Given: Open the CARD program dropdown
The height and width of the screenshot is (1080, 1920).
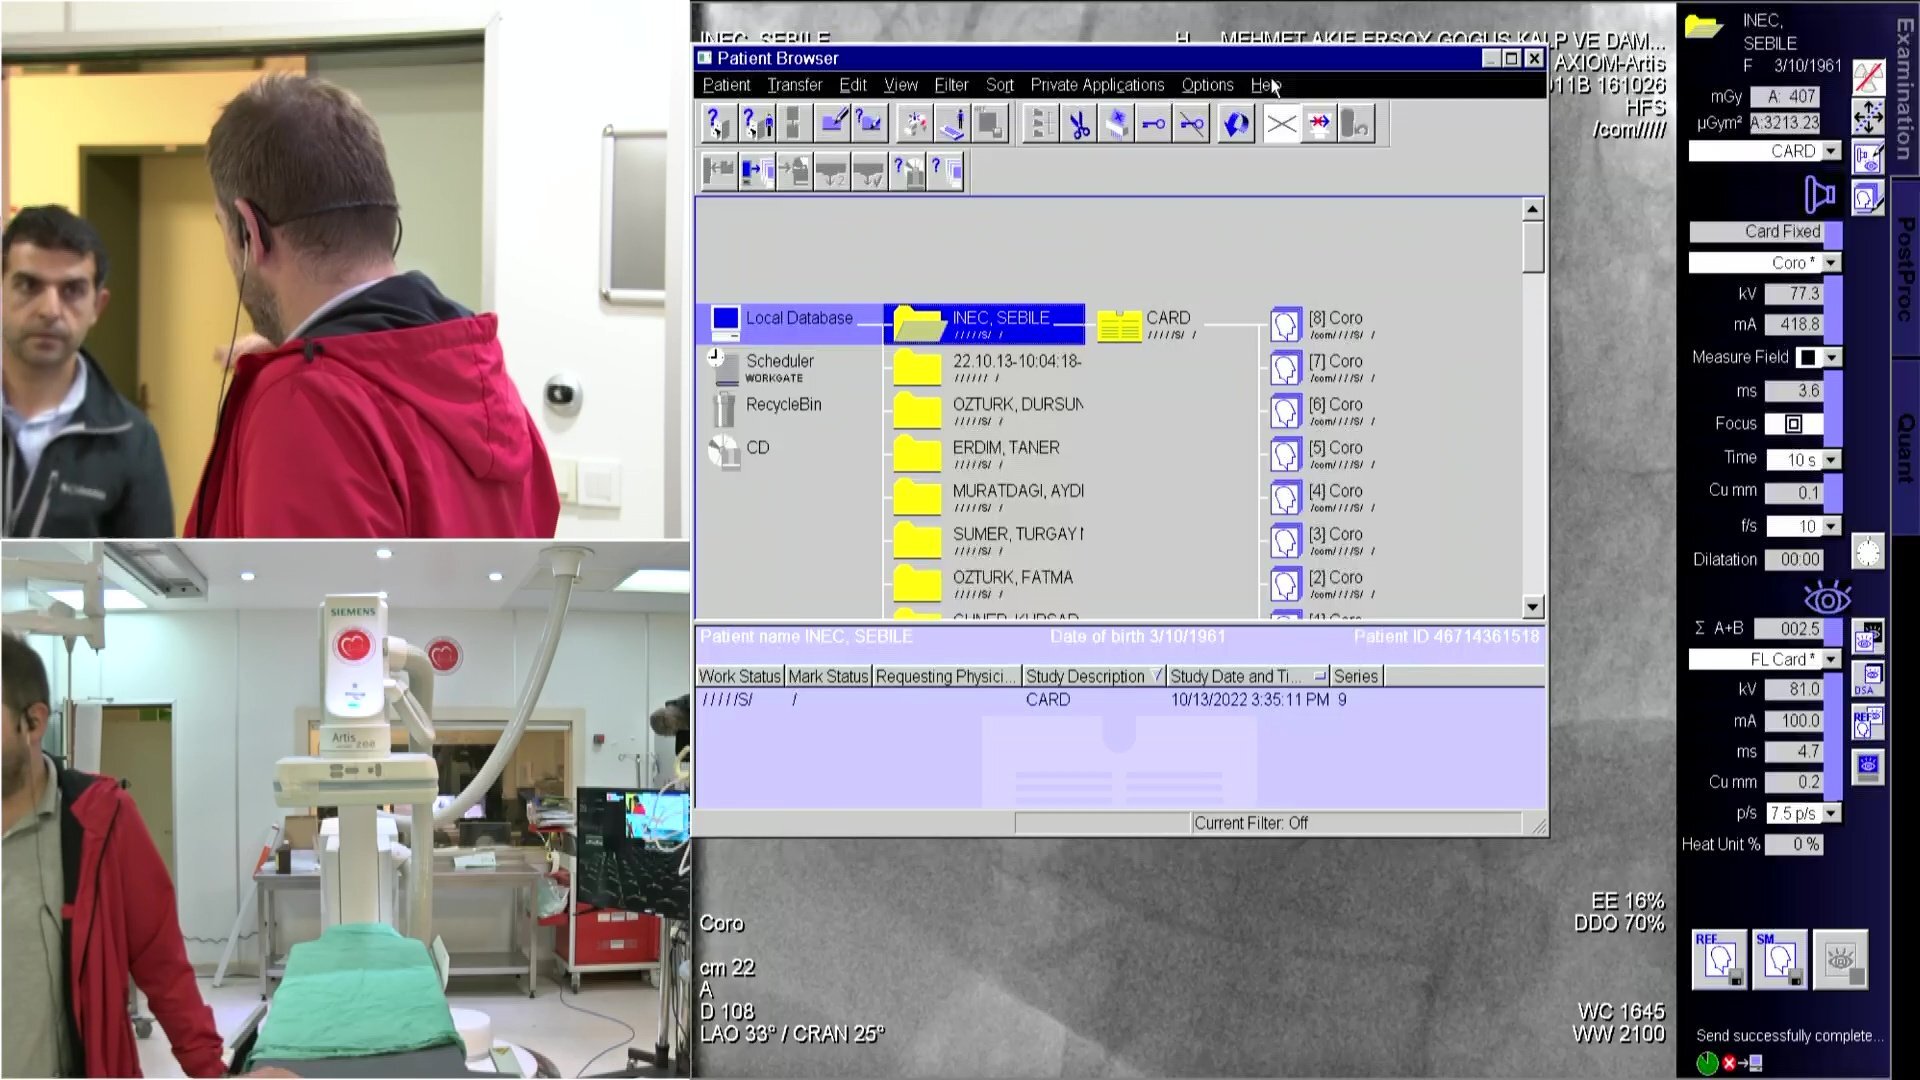Looking at the screenshot, I should click(x=1831, y=151).
